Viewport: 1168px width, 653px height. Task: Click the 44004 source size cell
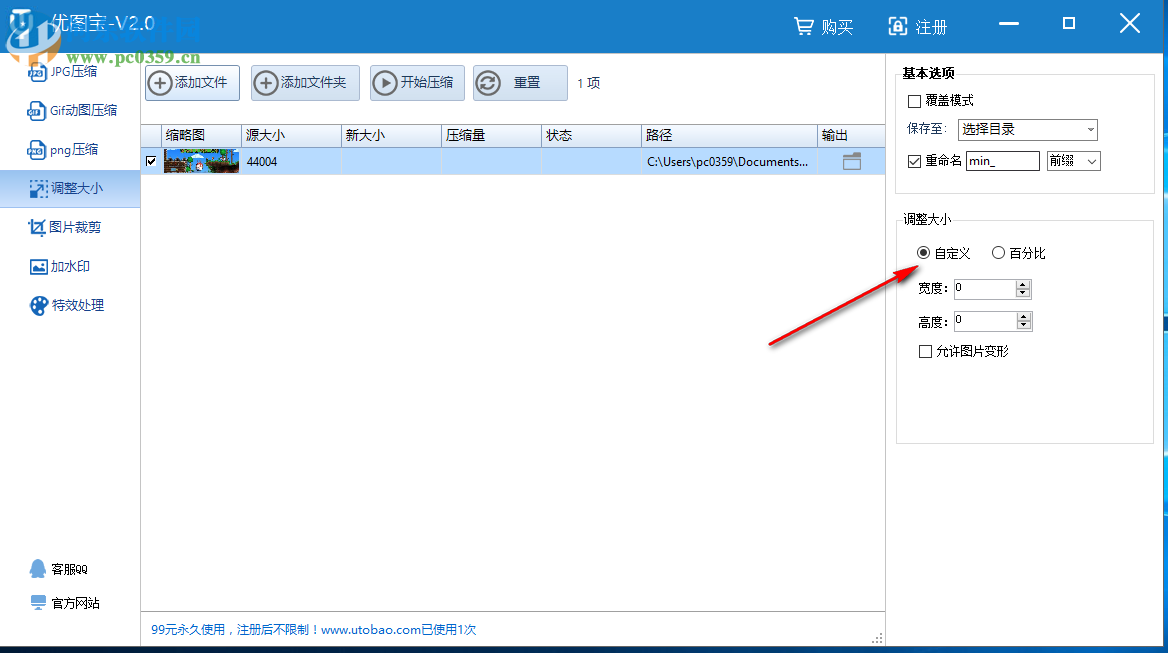point(291,162)
